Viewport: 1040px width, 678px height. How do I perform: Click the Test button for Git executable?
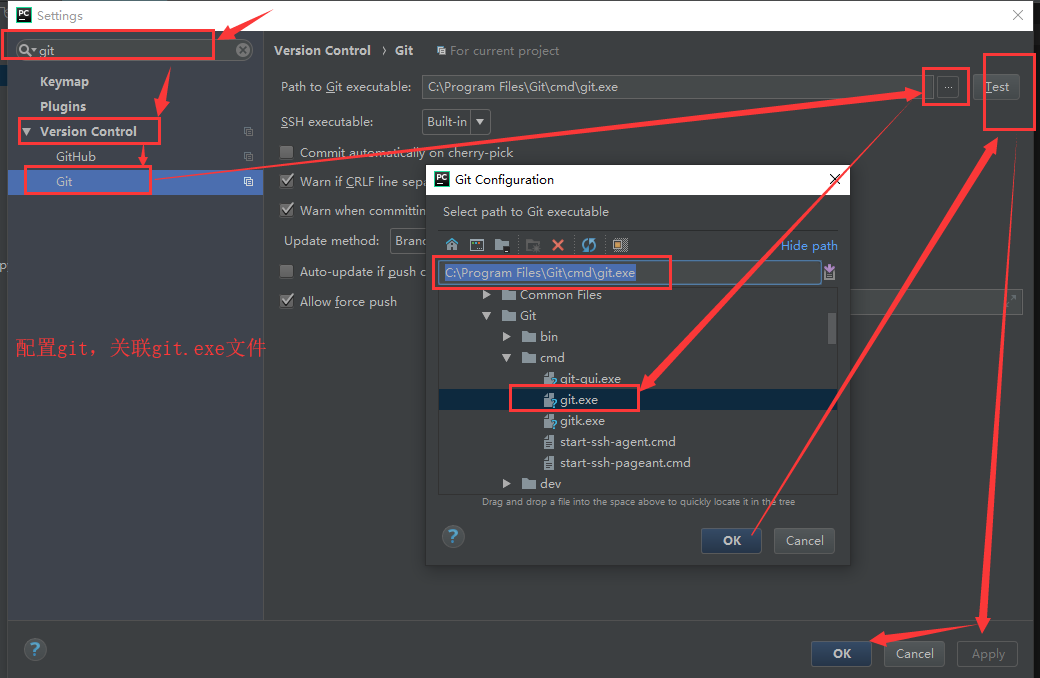click(x=996, y=87)
